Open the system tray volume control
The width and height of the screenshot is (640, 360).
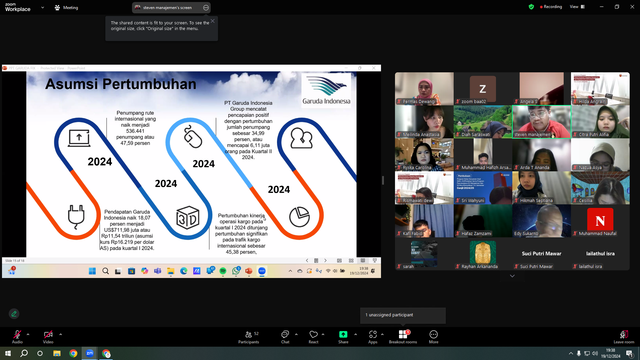tap(595, 353)
